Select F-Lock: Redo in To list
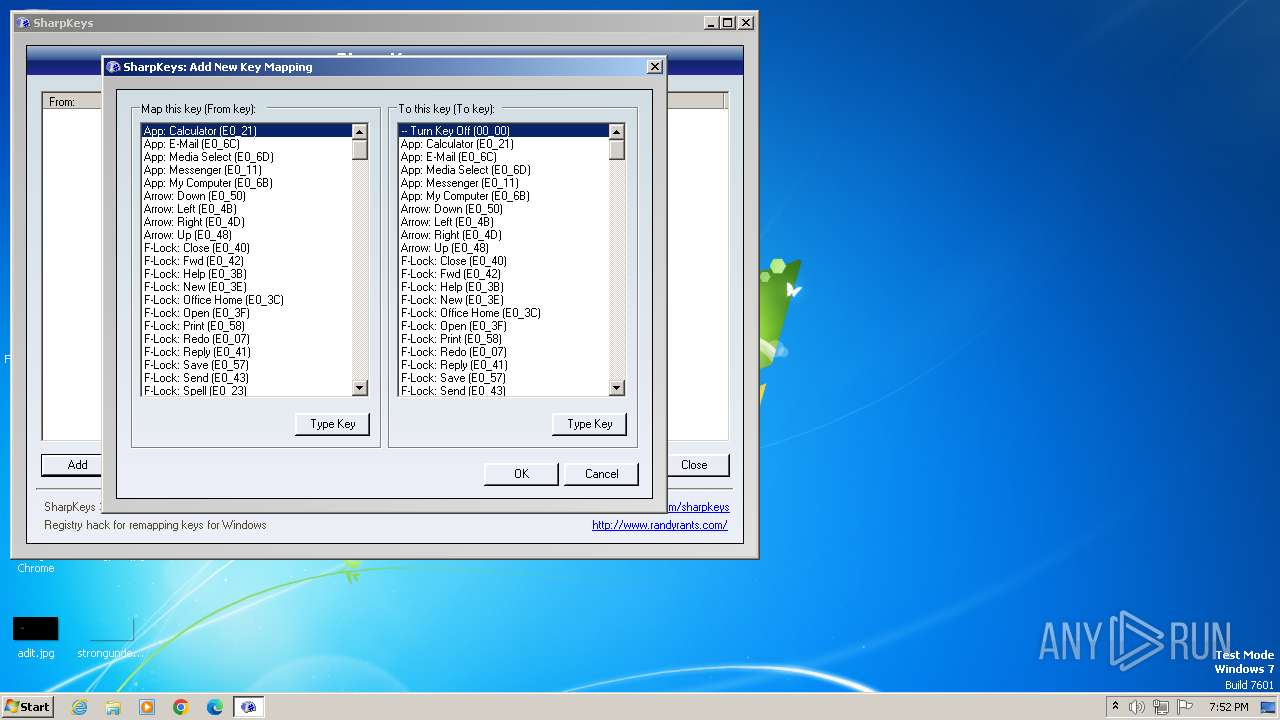The image size is (1280, 720). tap(504, 352)
